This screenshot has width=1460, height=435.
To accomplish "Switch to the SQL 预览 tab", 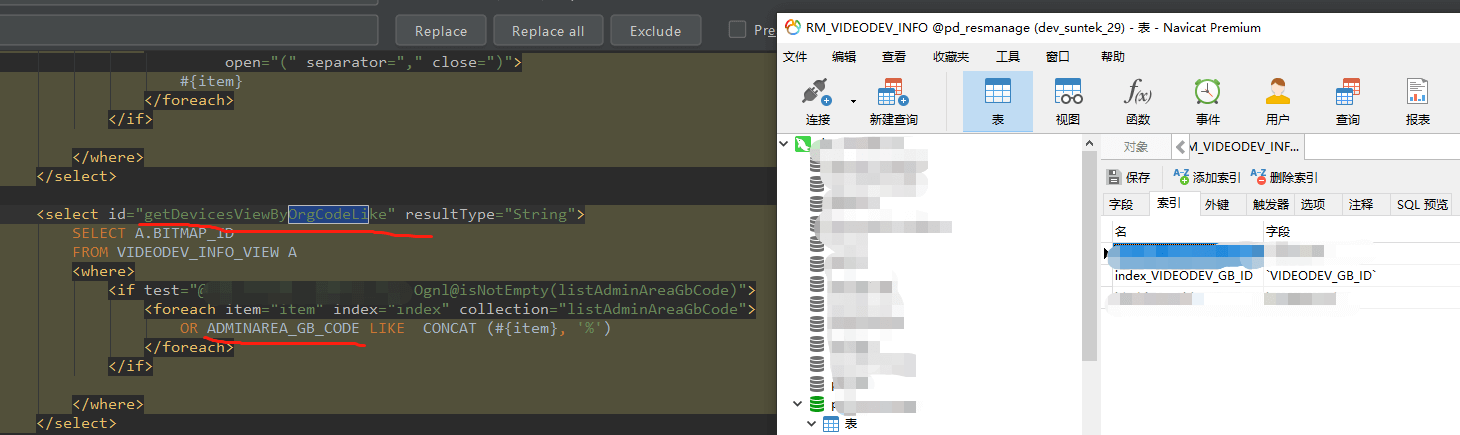I will [1422, 204].
